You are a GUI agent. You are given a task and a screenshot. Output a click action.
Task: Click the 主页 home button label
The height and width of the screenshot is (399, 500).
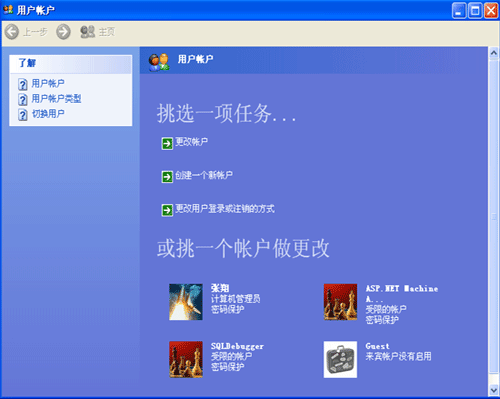pyautogui.click(x=107, y=32)
